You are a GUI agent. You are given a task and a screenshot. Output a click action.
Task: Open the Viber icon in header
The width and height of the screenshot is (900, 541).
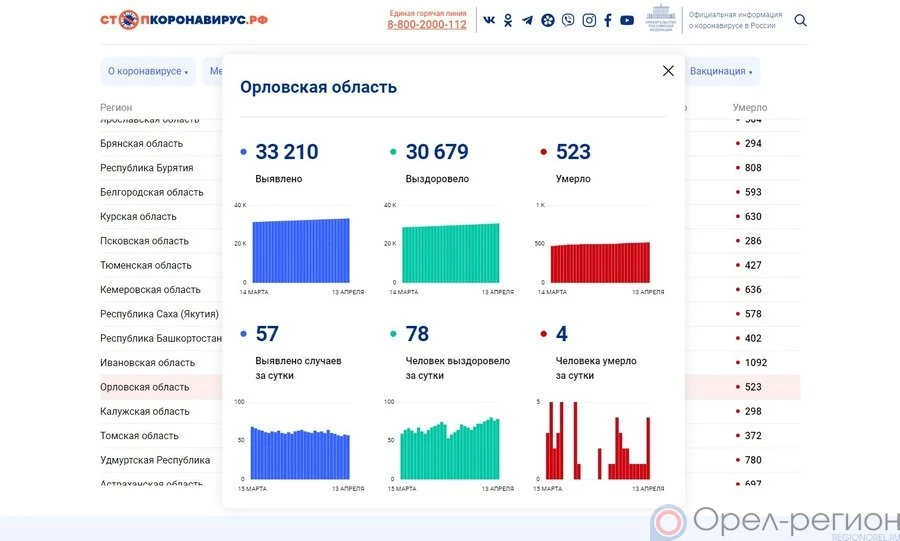tap(568, 20)
